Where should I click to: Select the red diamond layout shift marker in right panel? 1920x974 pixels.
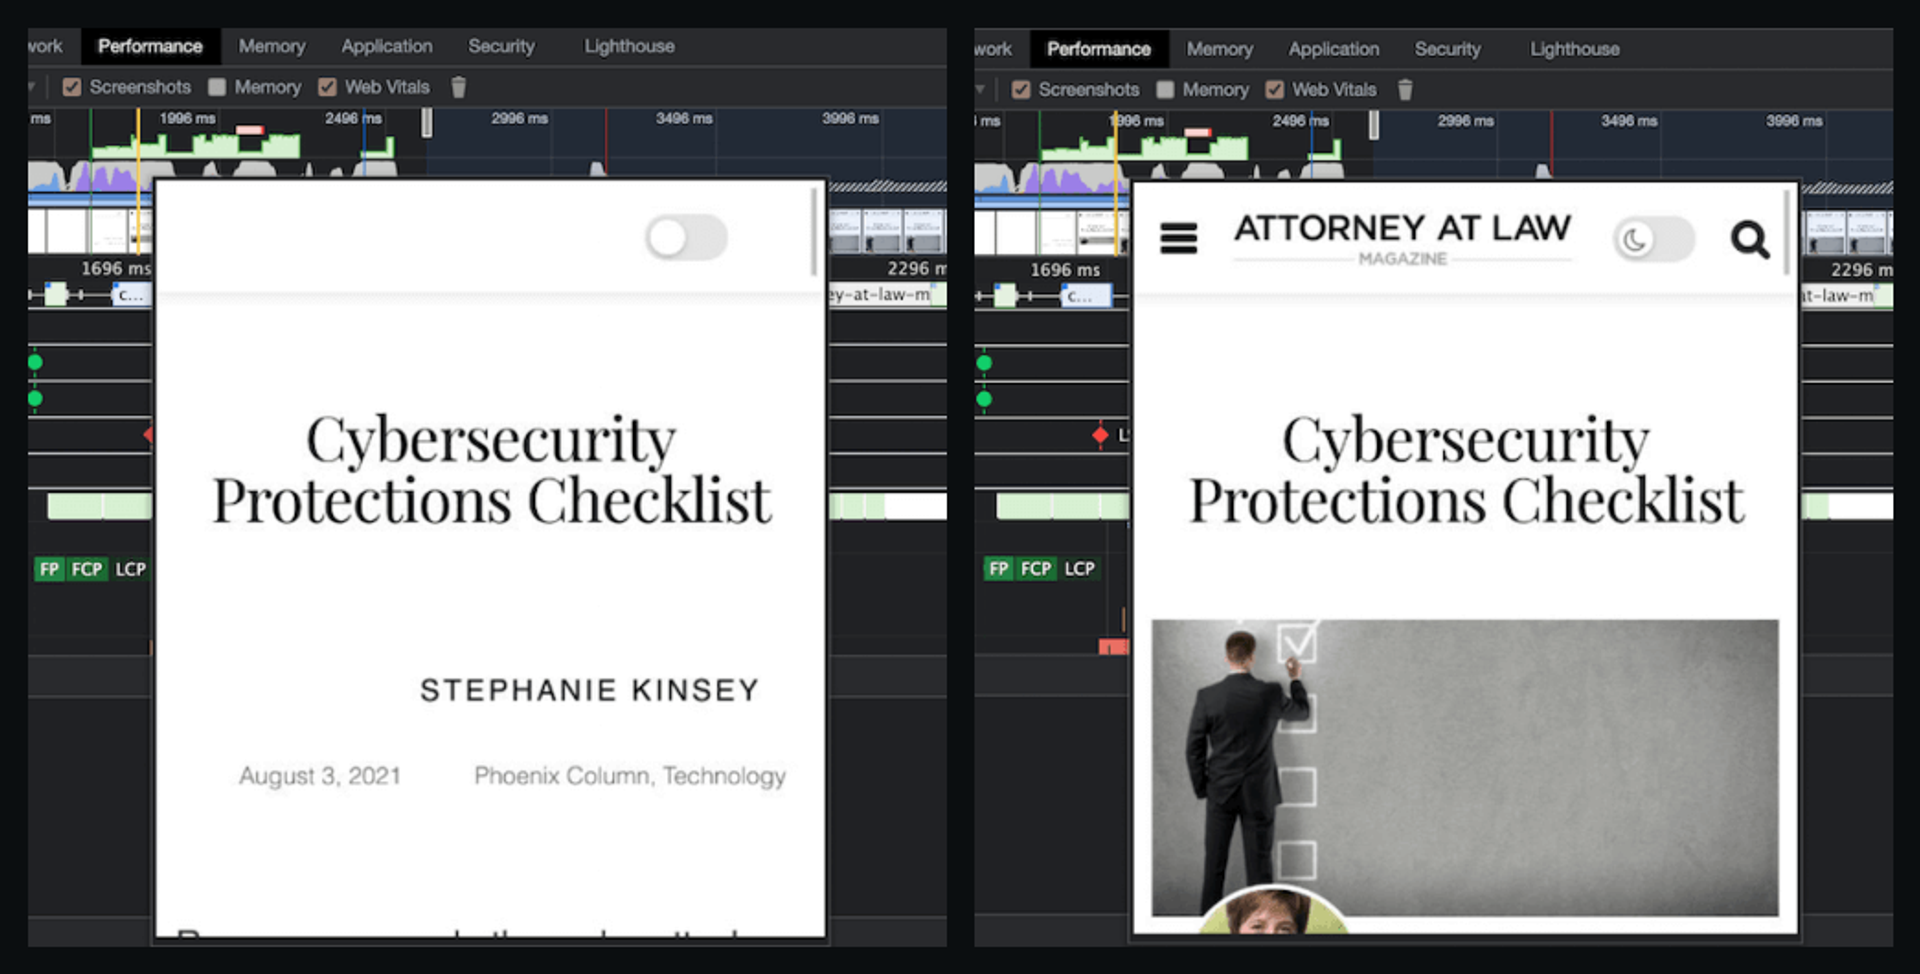click(x=1100, y=435)
